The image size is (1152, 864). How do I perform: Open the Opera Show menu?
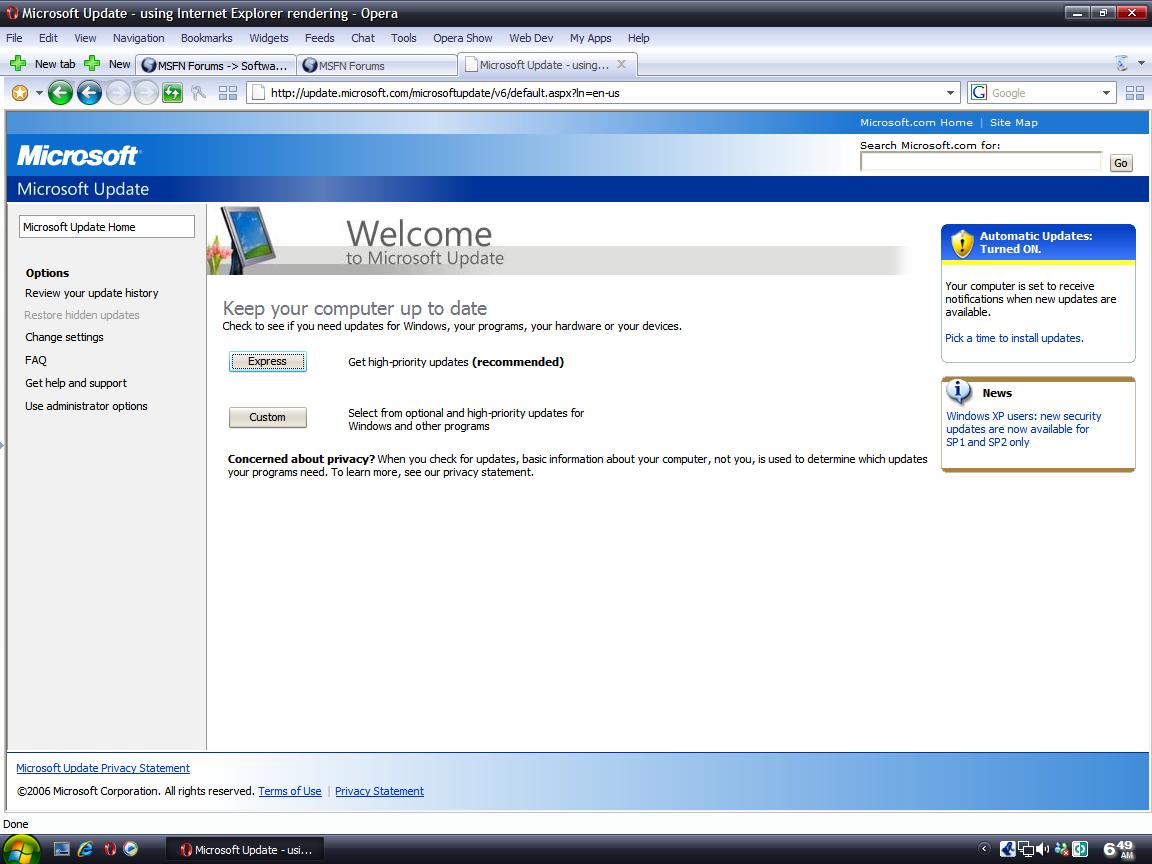(x=463, y=38)
